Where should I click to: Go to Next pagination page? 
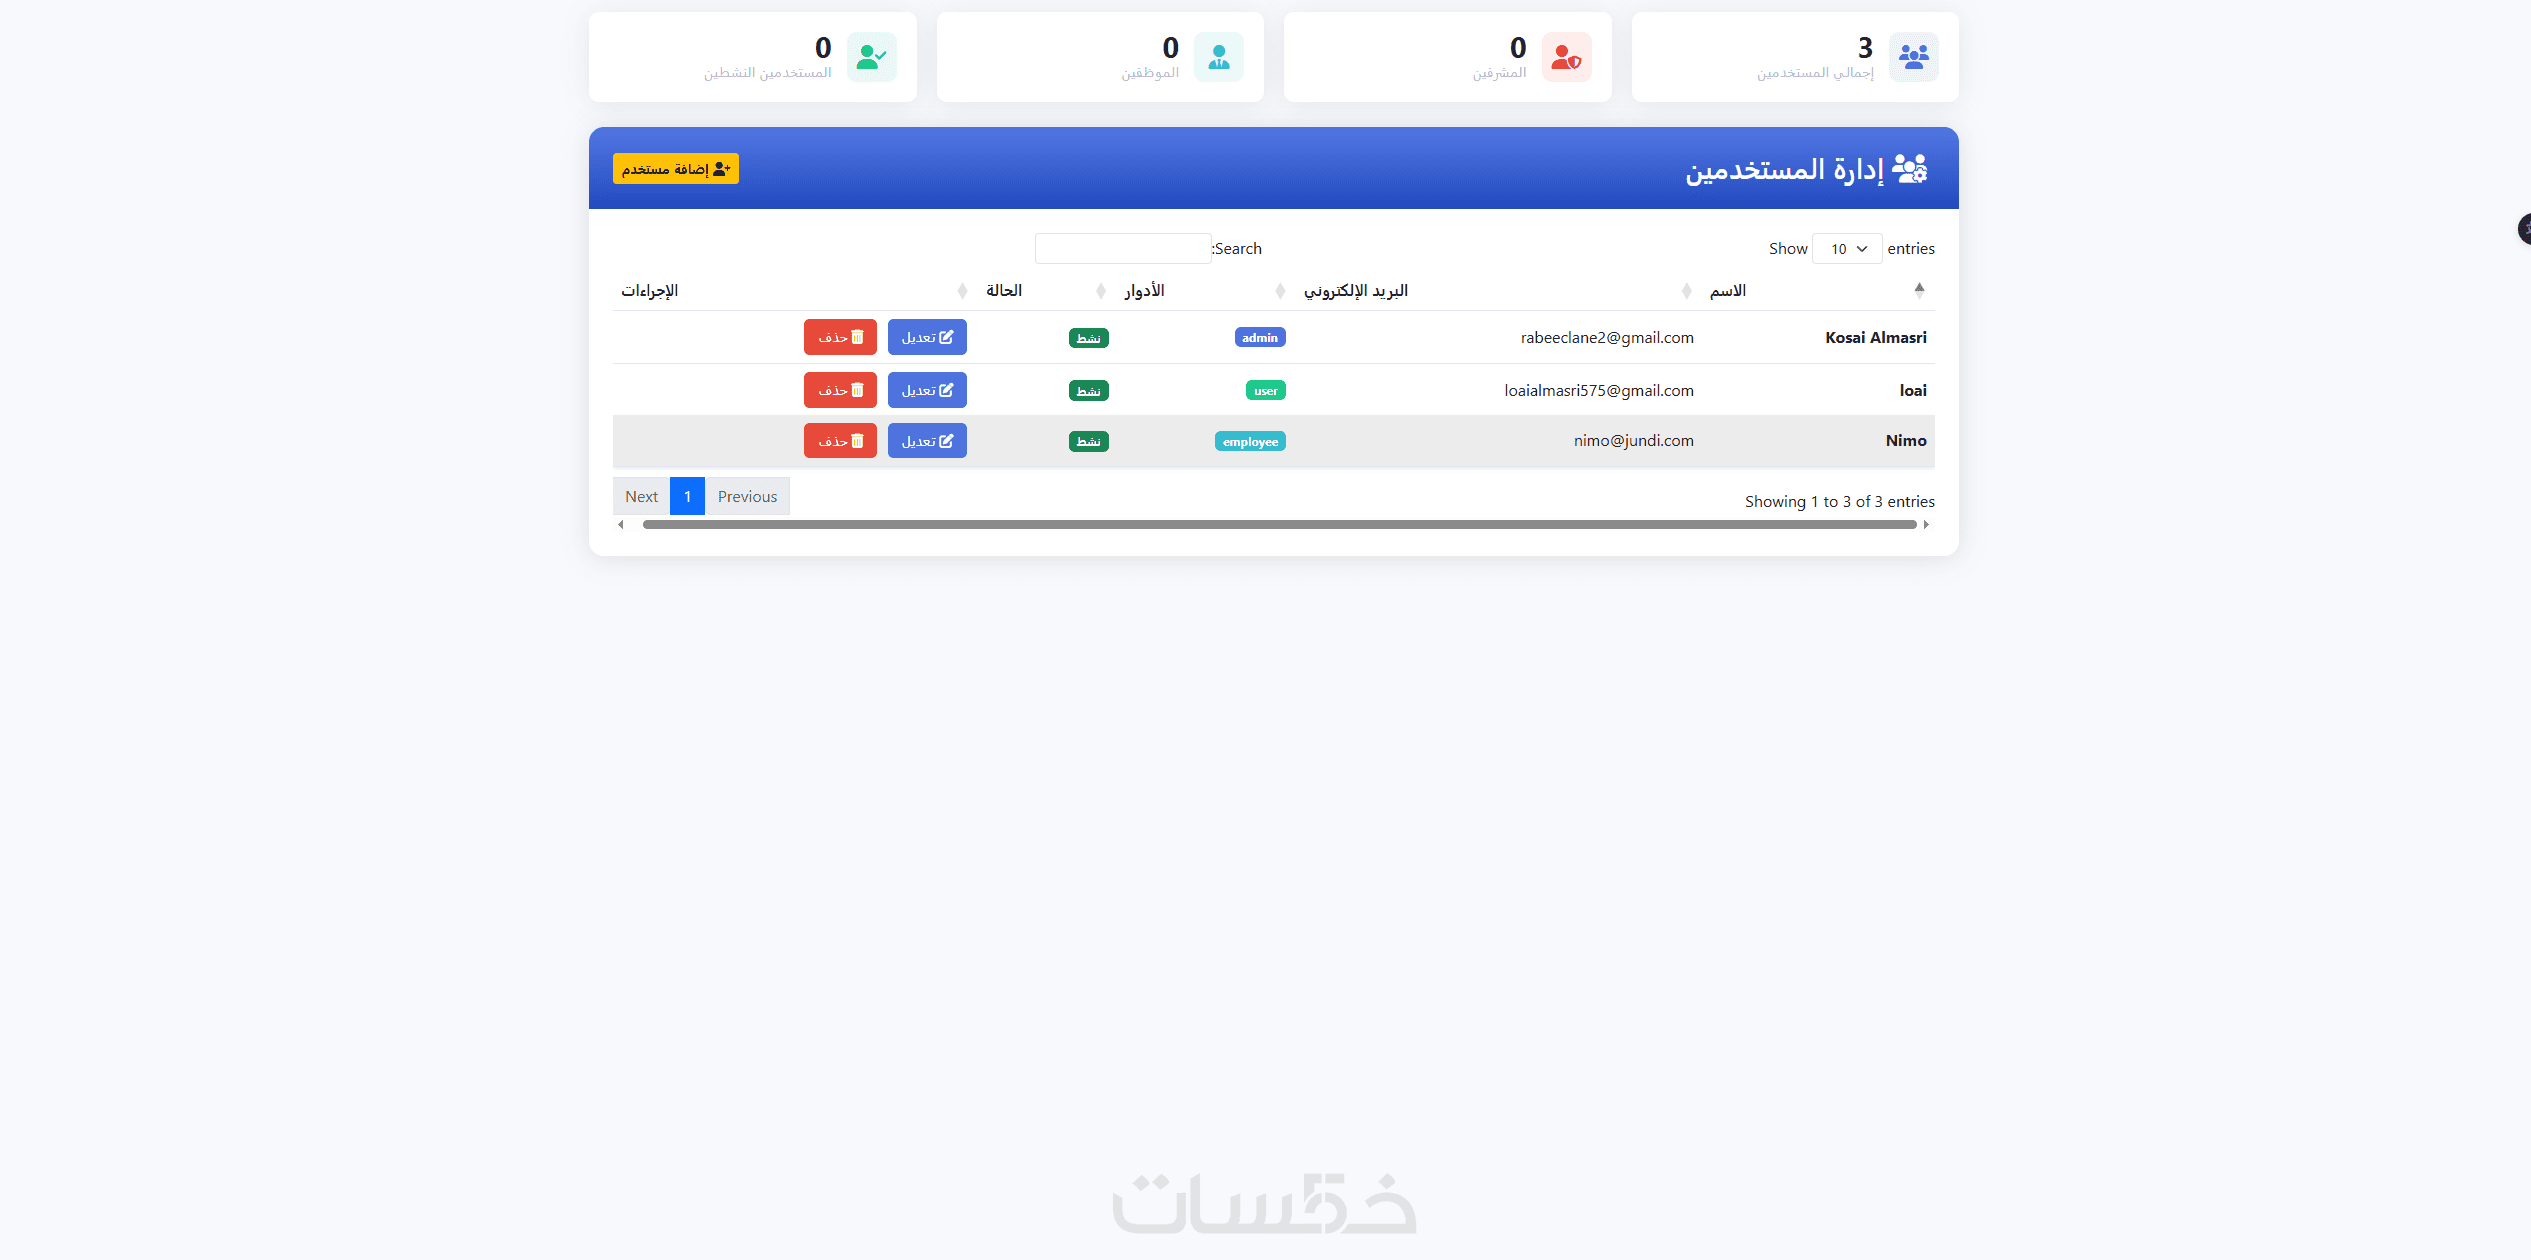coord(641,496)
